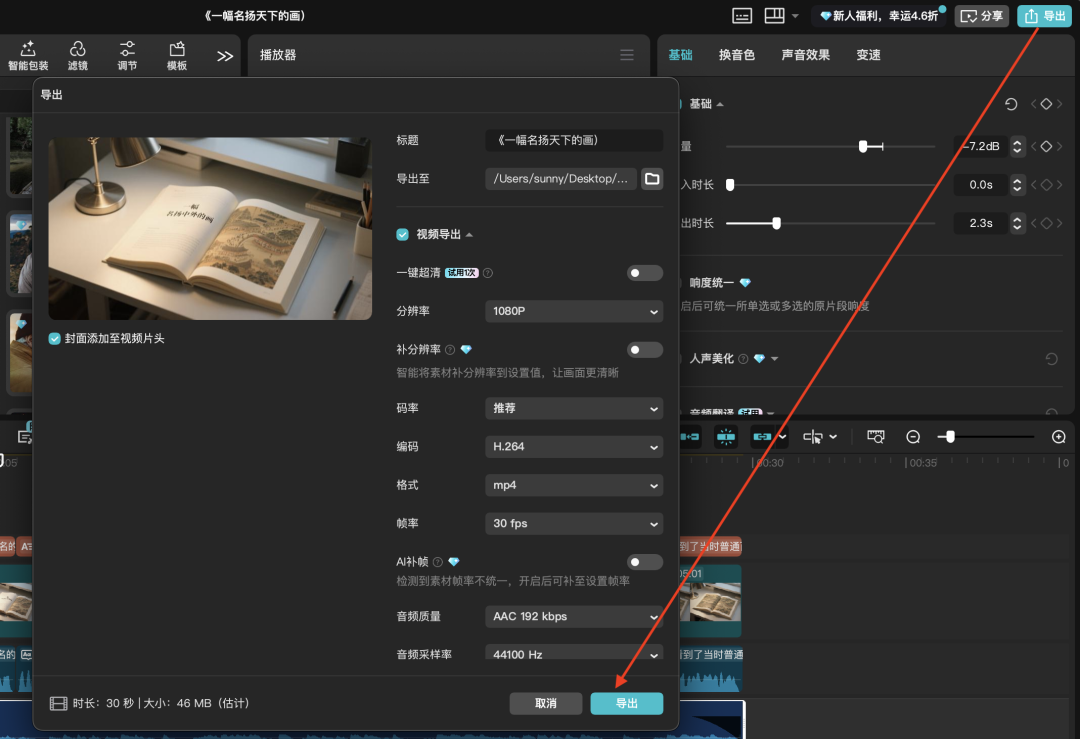
Task: Open the 分辨率 1080P dropdown
Action: click(x=573, y=312)
